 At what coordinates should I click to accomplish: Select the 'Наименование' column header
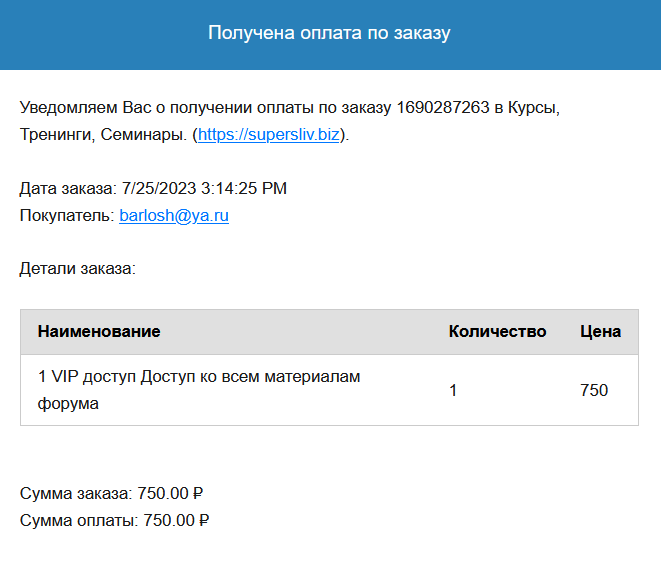[x=99, y=331]
